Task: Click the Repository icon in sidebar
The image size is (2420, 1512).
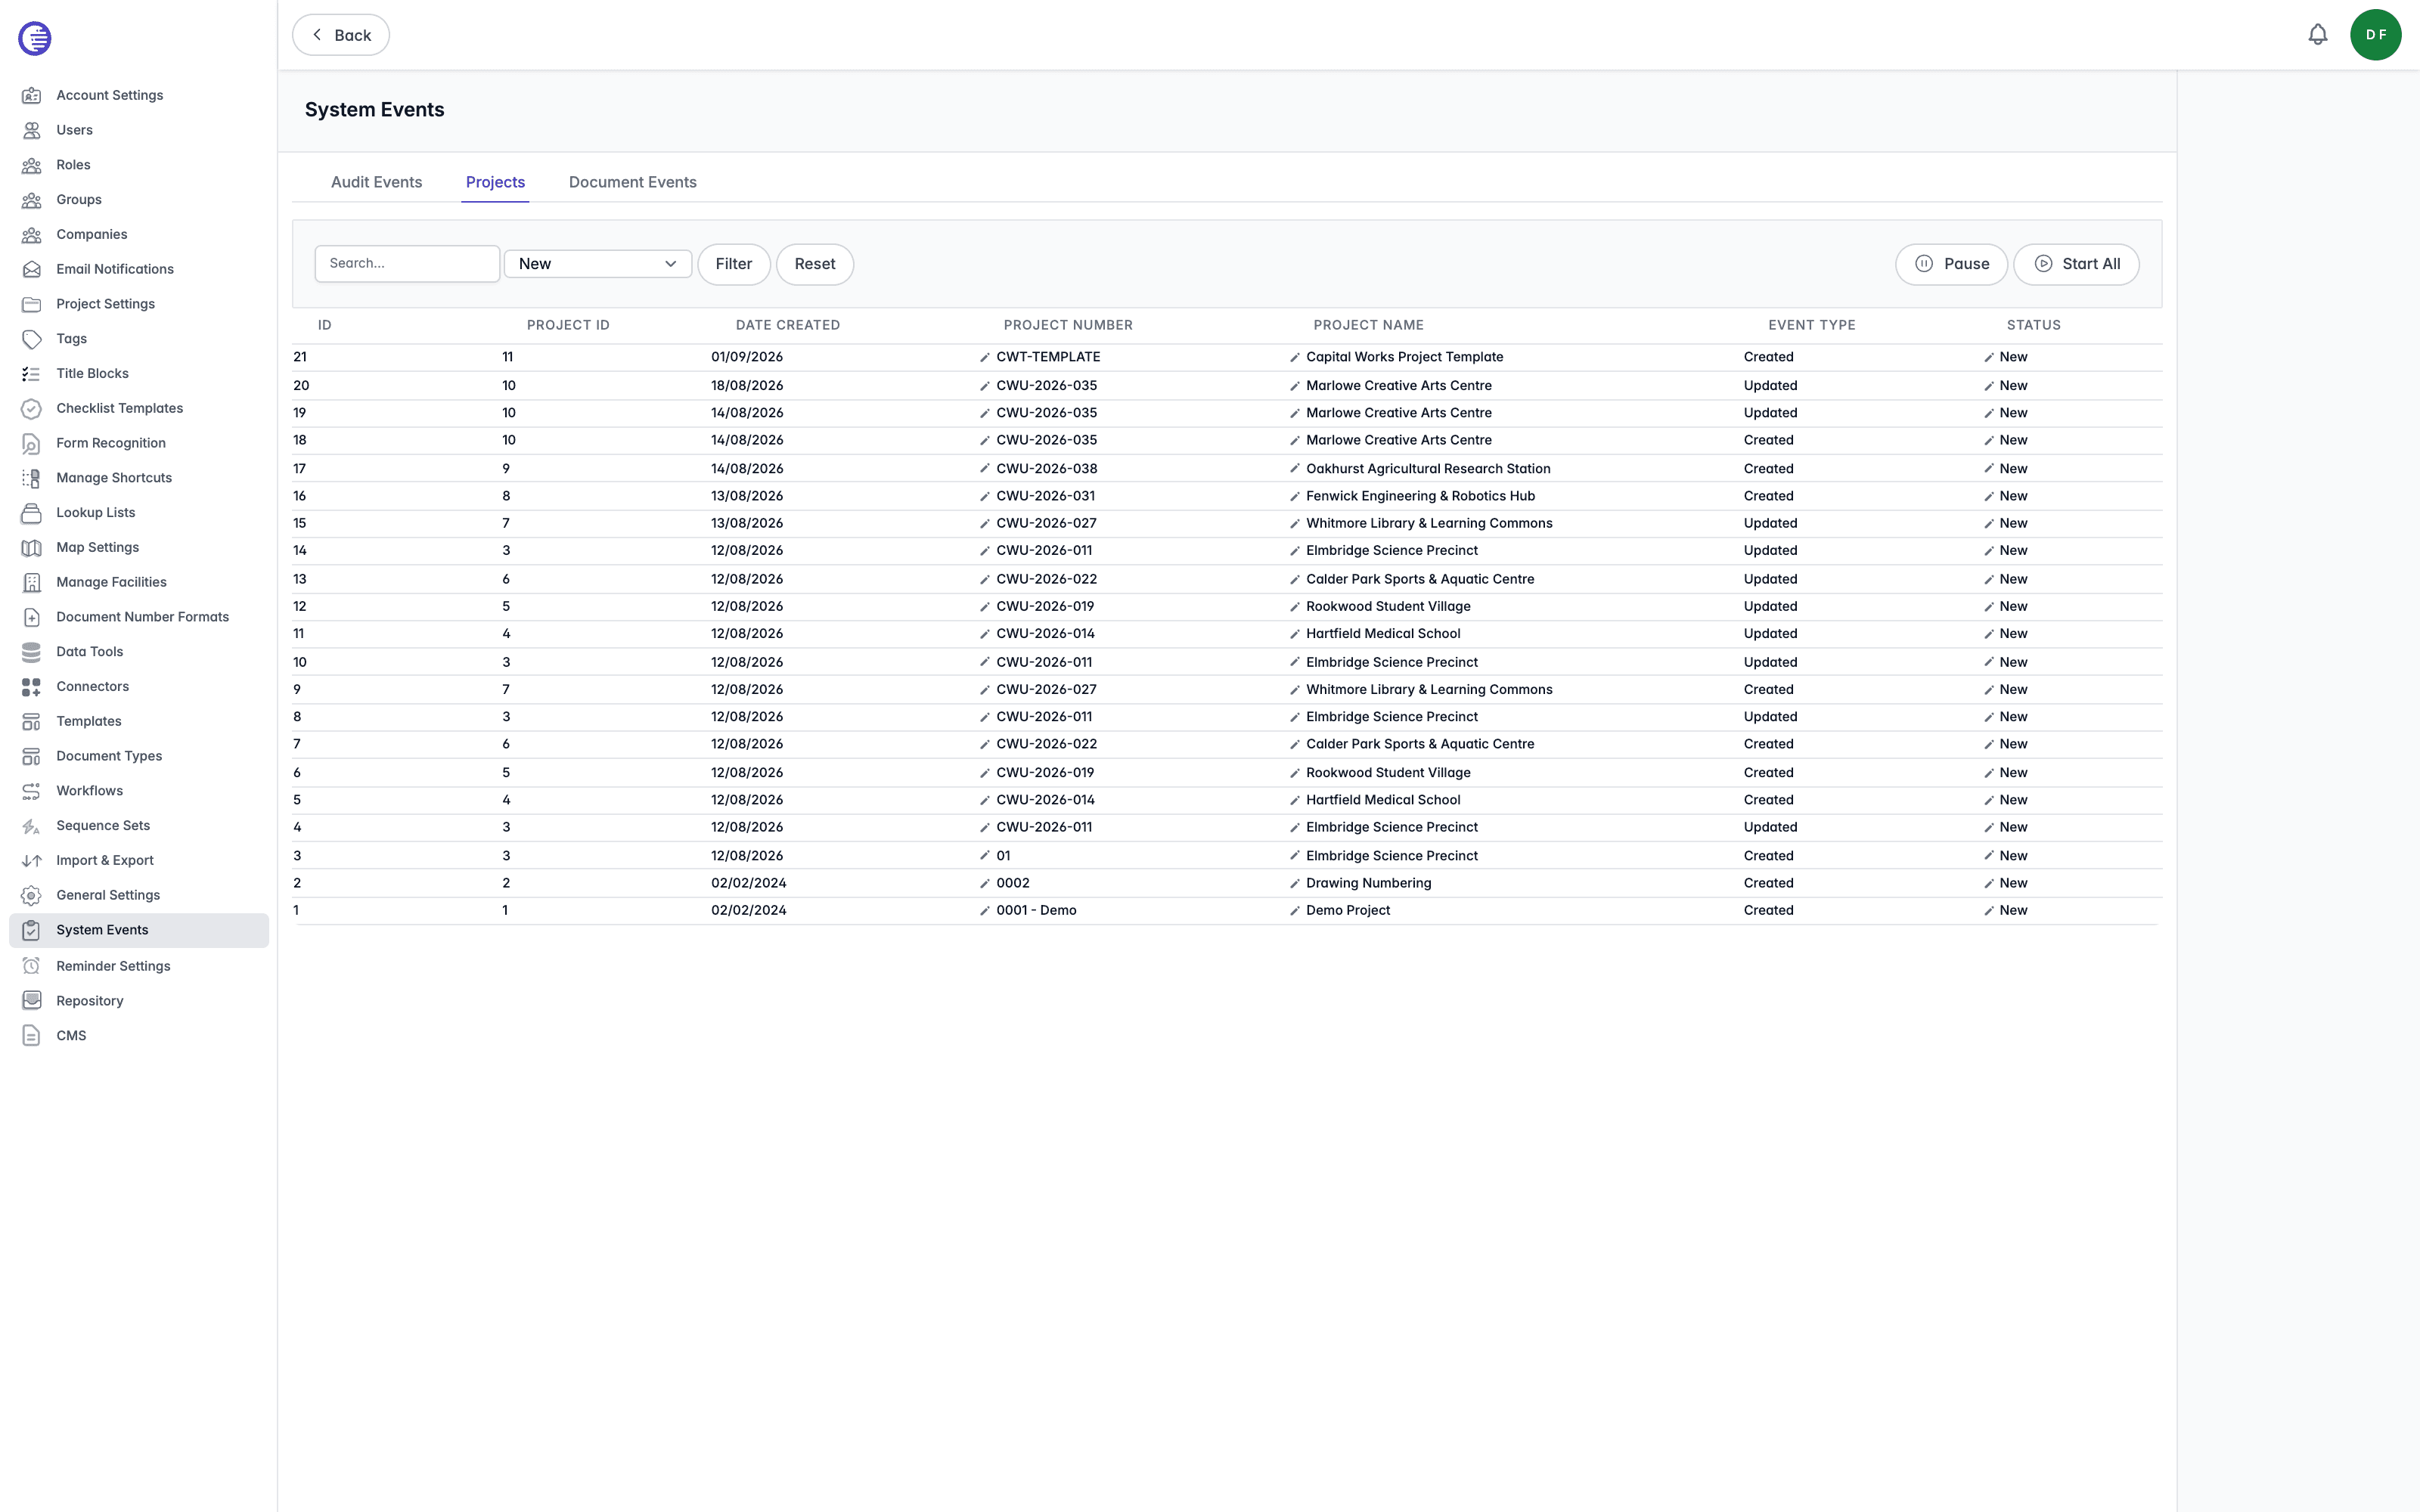Action: click(x=32, y=1001)
